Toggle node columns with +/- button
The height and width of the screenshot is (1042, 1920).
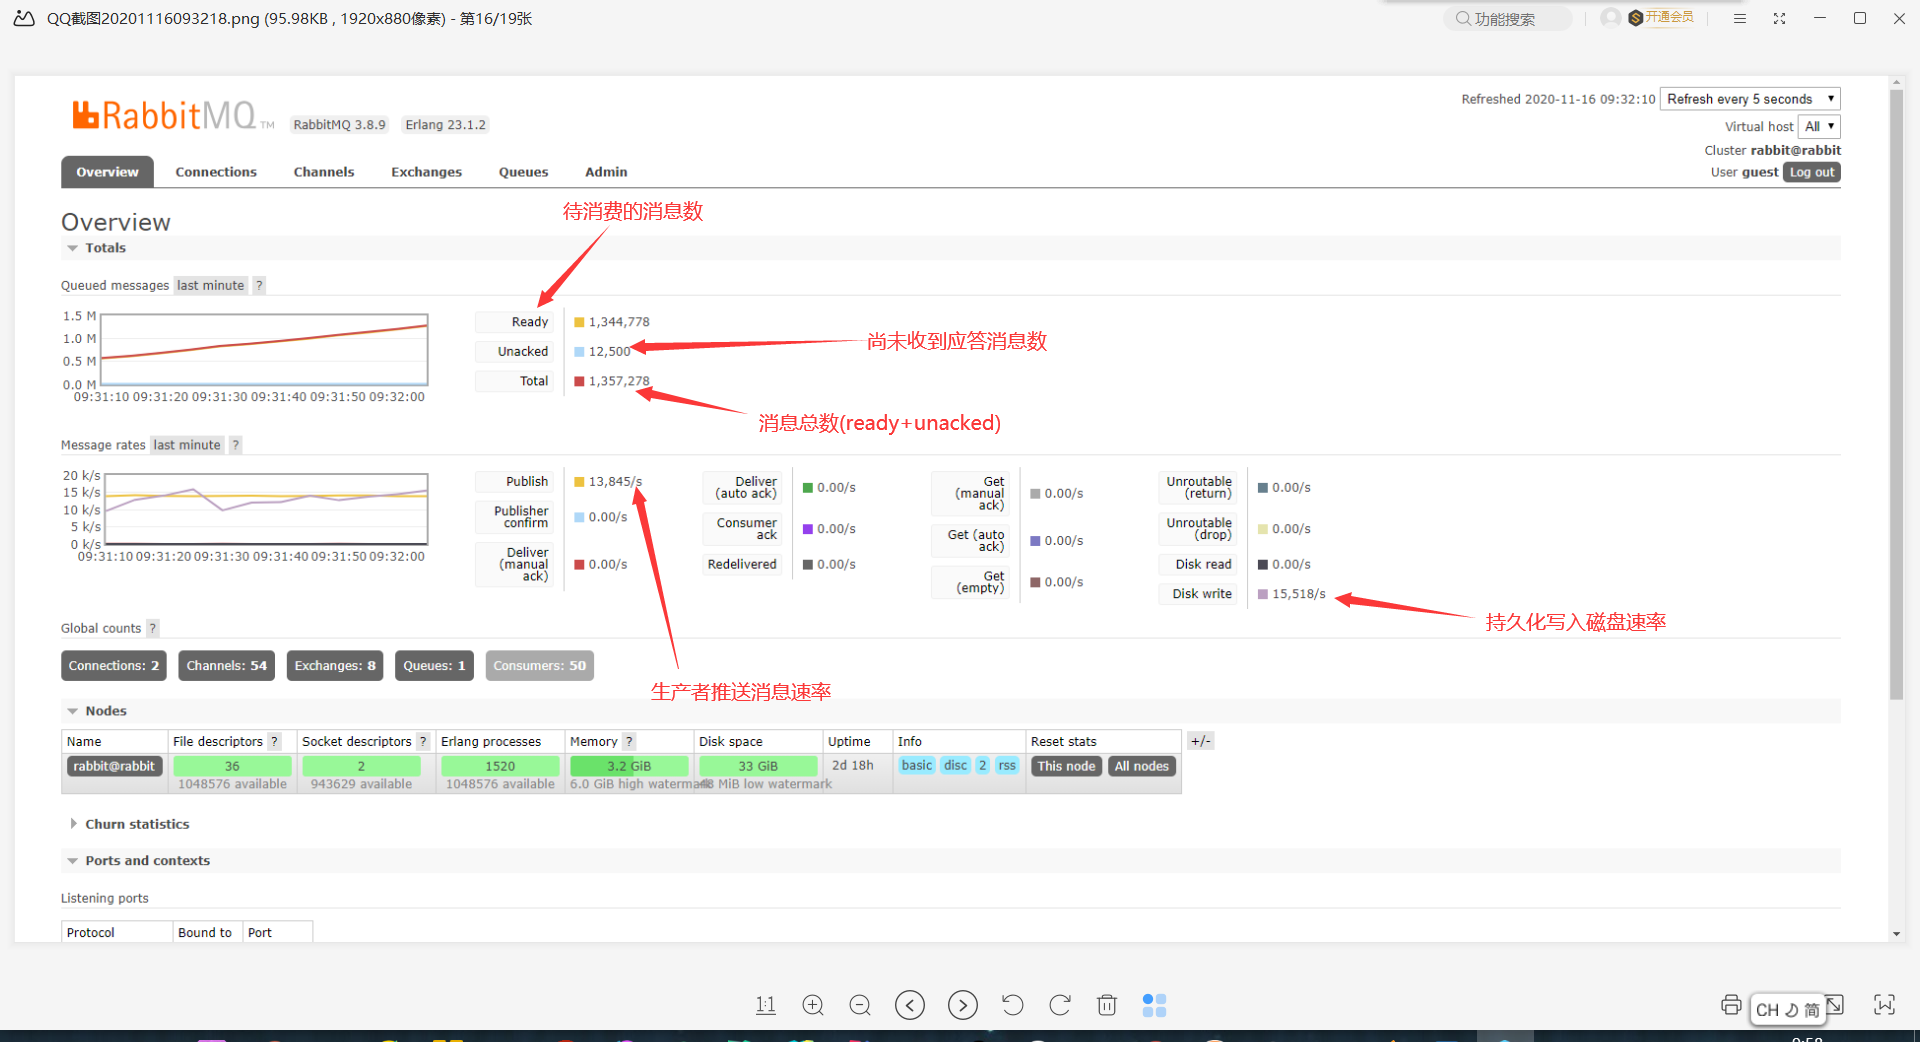pos(1201,741)
